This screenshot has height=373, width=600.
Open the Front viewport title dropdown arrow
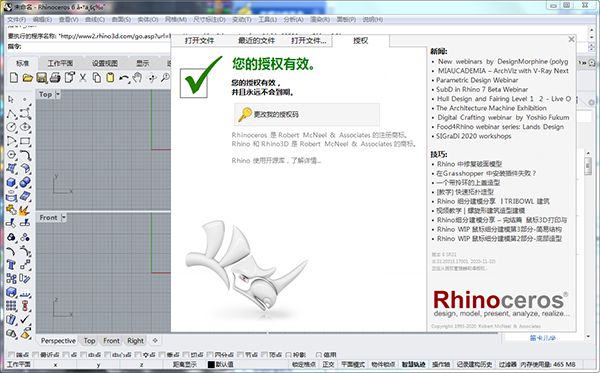pos(64,217)
